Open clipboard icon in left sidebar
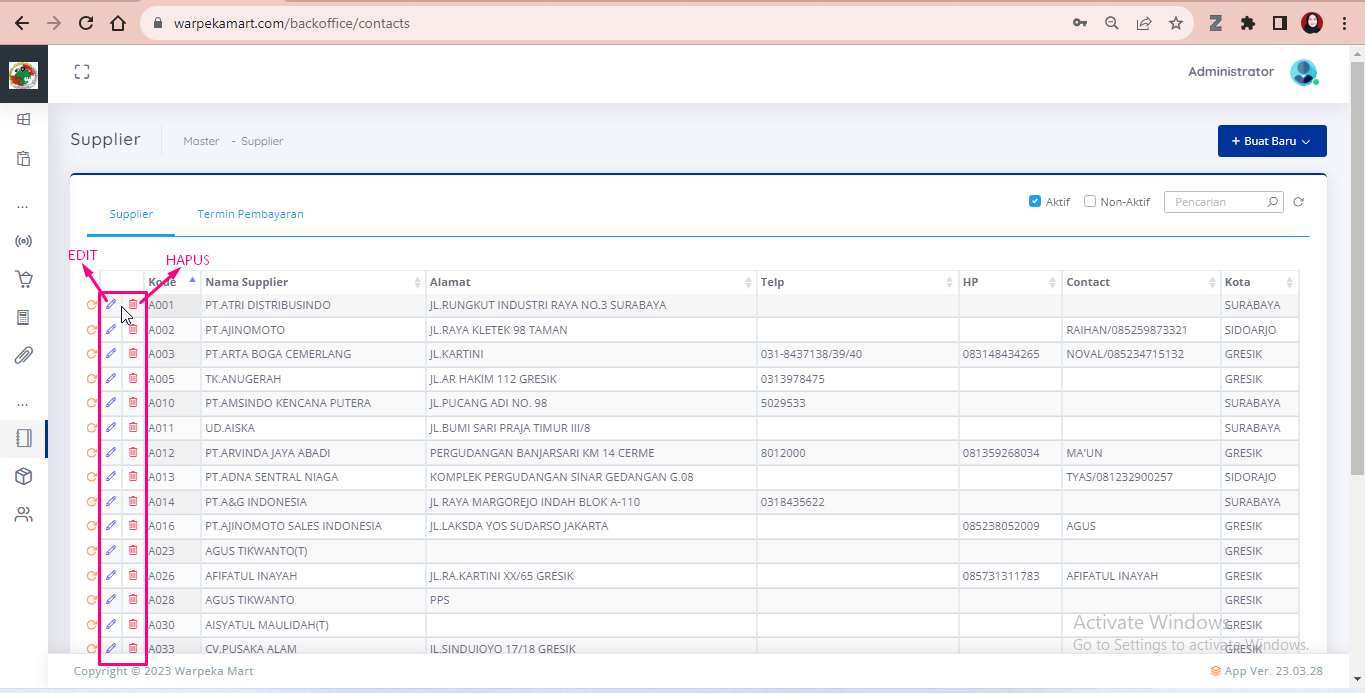 24,158
